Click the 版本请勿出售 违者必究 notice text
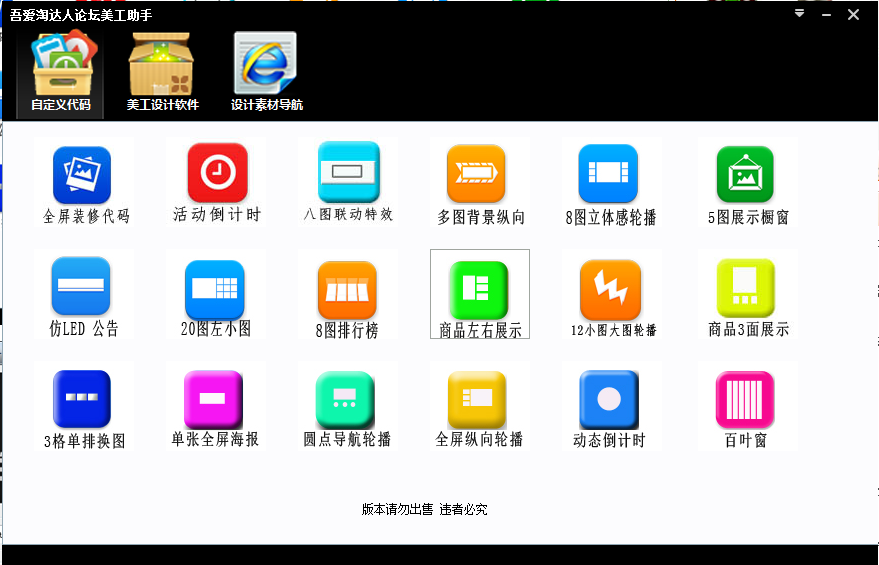This screenshot has width=879, height=565. (x=424, y=510)
